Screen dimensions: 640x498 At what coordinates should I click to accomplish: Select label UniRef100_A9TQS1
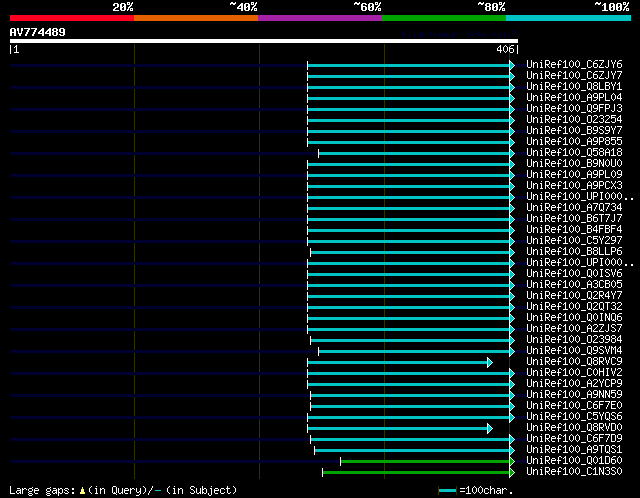pyautogui.click(x=574, y=450)
